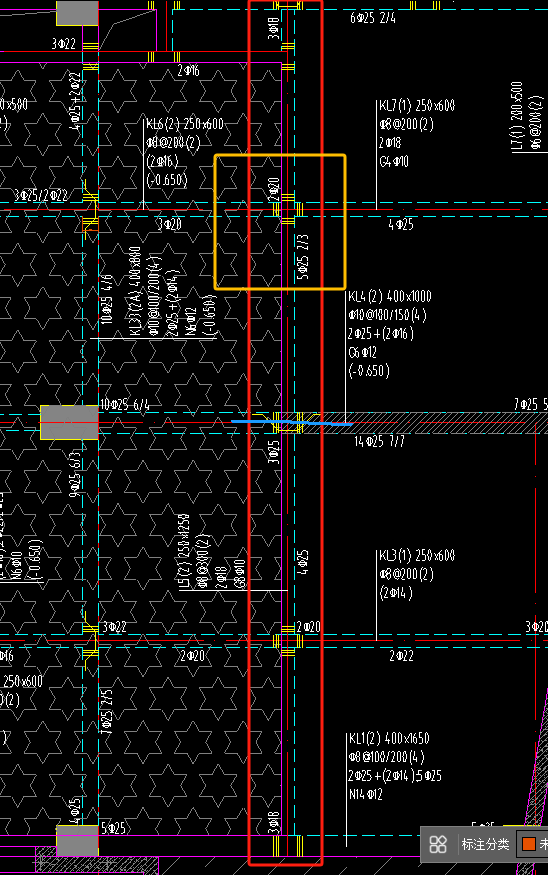The width and height of the screenshot is (548, 875).
Task: Select the KL6(2) 250x600 beam label
Action: (185, 124)
